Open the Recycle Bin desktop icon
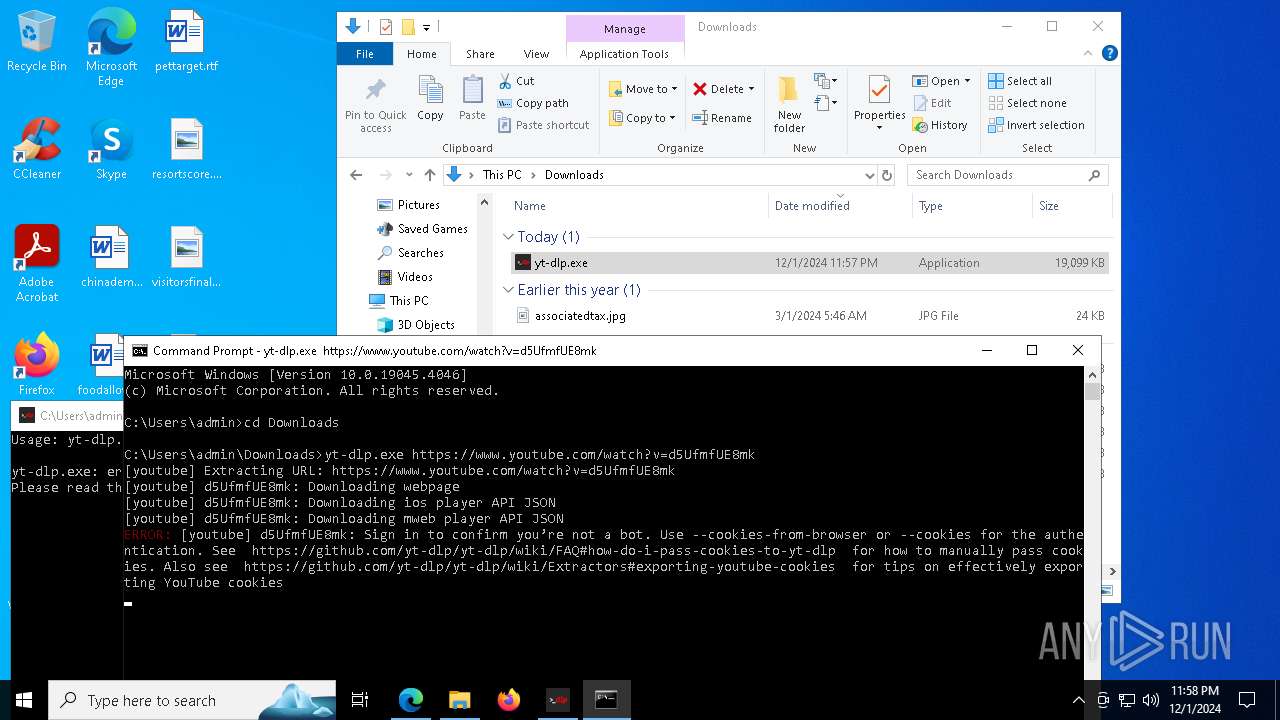The width and height of the screenshot is (1280, 720). click(x=37, y=41)
